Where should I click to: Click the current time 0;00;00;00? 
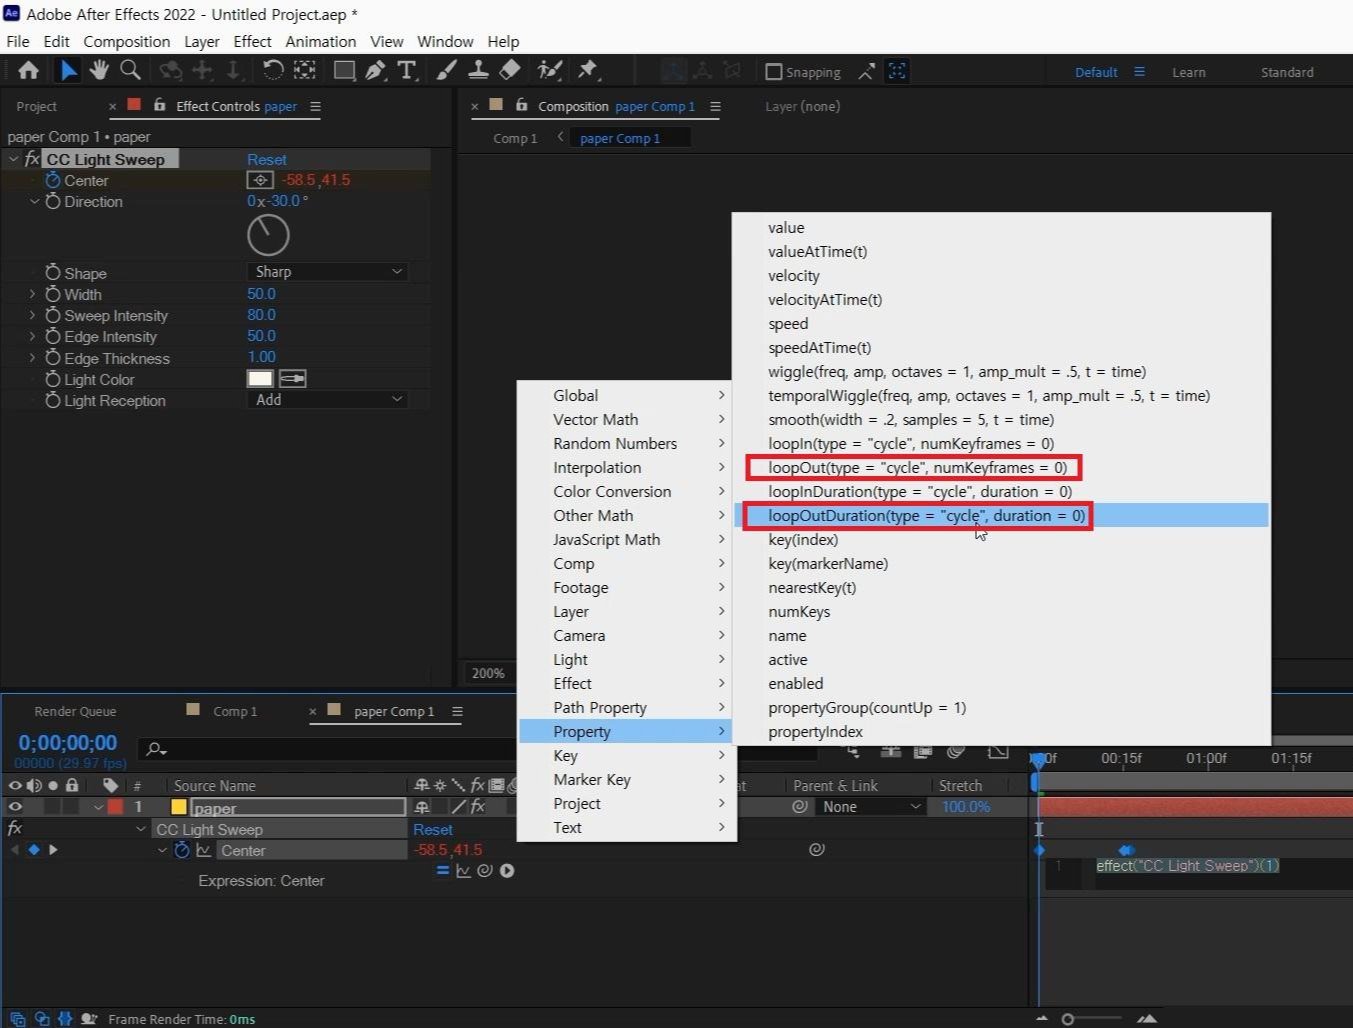[x=68, y=743]
